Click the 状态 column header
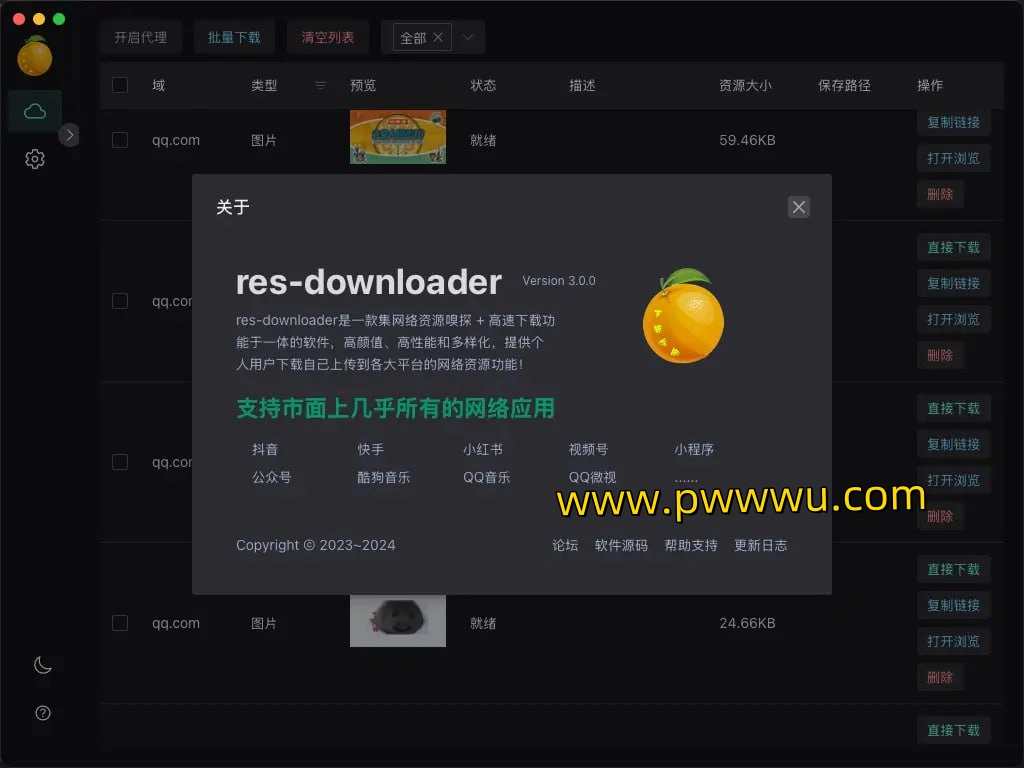Image resolution: width=1024 pixels, height=768 pixels. (483, 85)
